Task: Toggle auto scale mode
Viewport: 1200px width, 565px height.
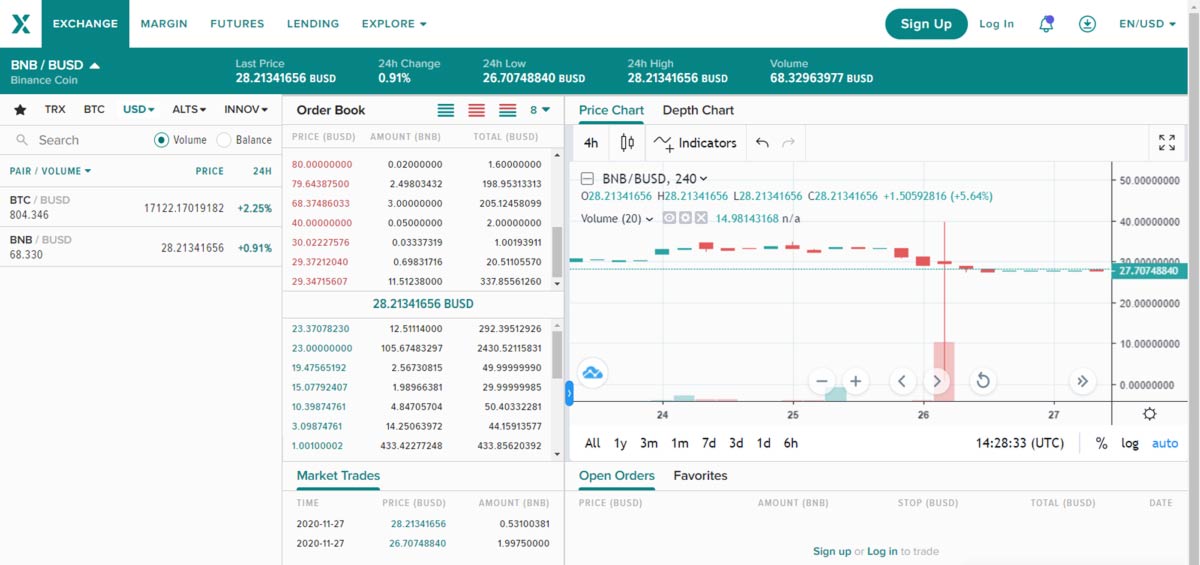Action: click(1165, 443)
